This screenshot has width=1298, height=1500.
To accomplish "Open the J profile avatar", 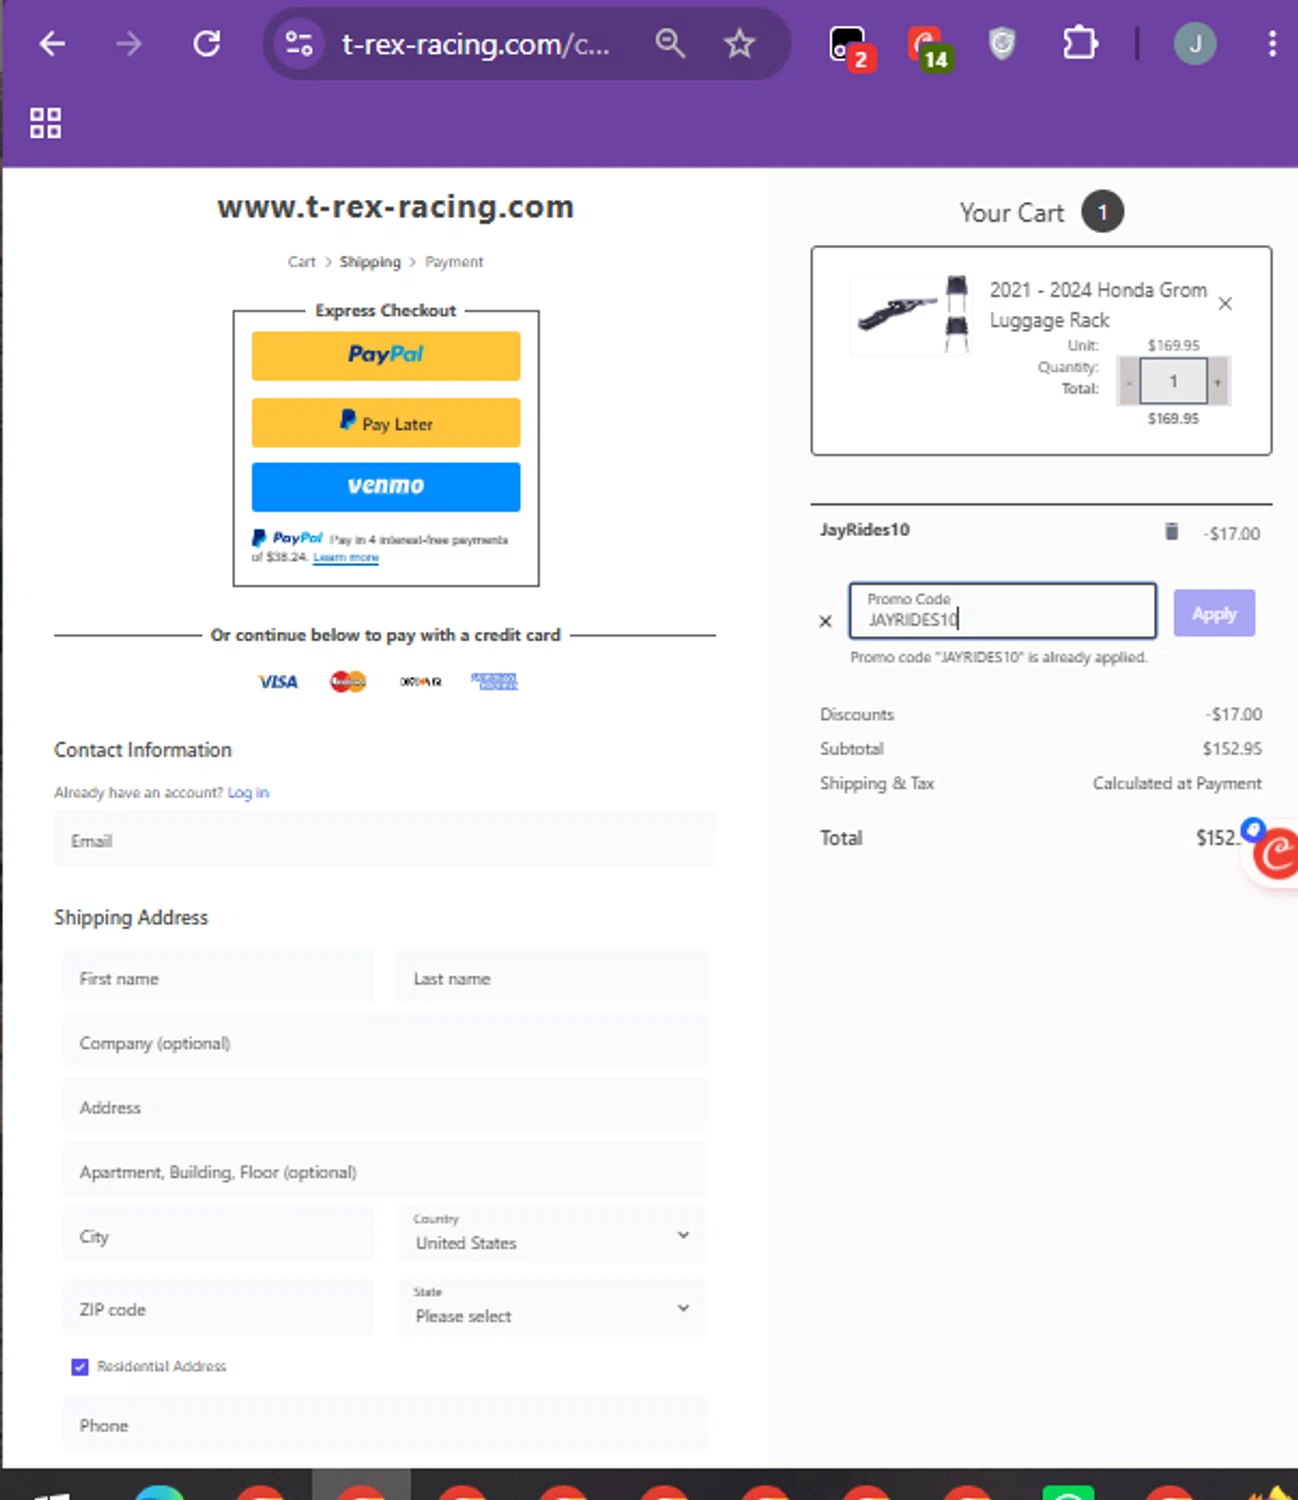I will (1194, 44).
